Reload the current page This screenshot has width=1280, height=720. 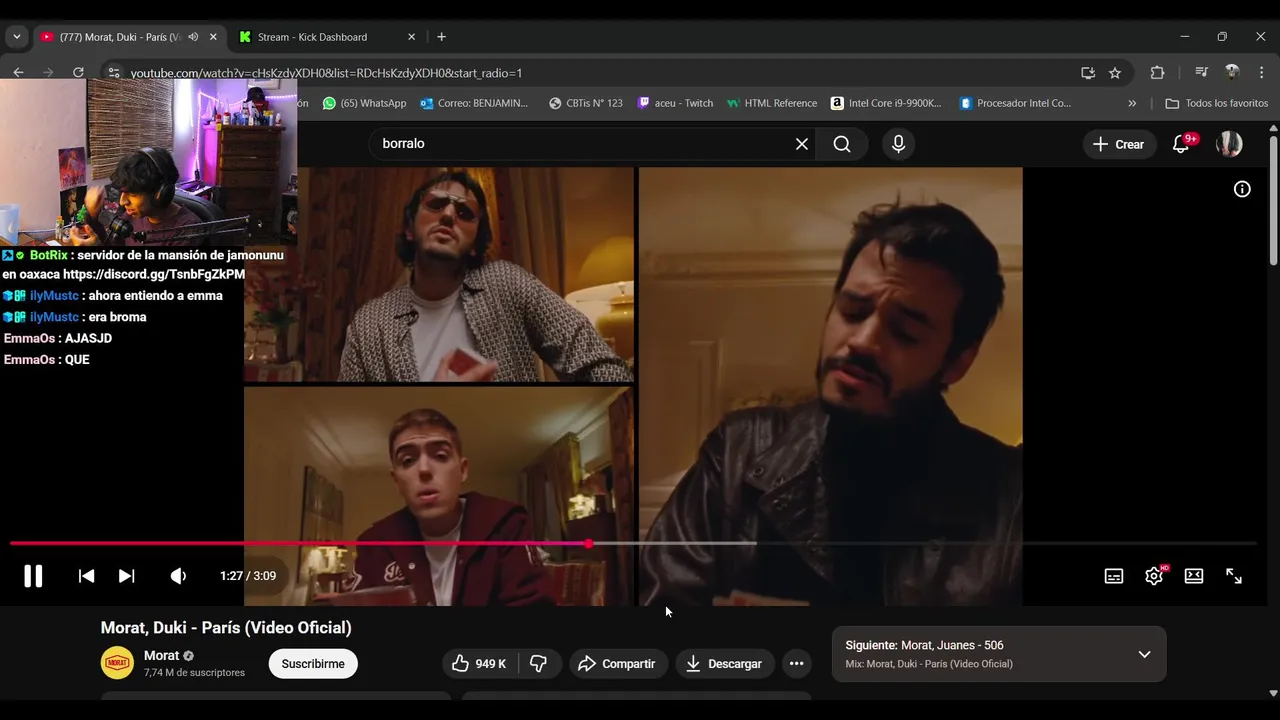click(78, 72)
